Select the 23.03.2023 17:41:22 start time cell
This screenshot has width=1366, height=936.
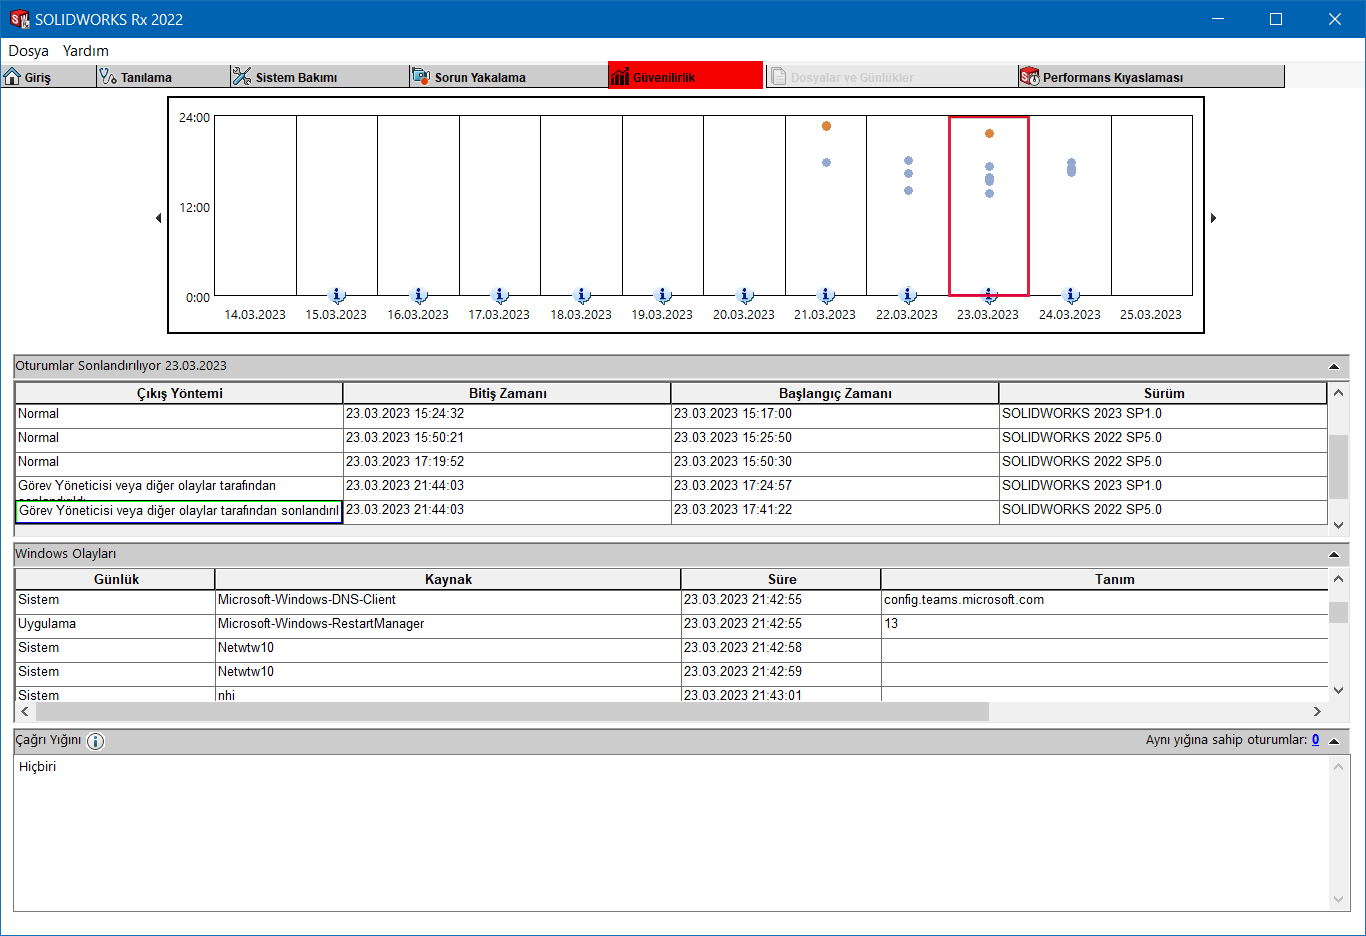click(835, 510)
